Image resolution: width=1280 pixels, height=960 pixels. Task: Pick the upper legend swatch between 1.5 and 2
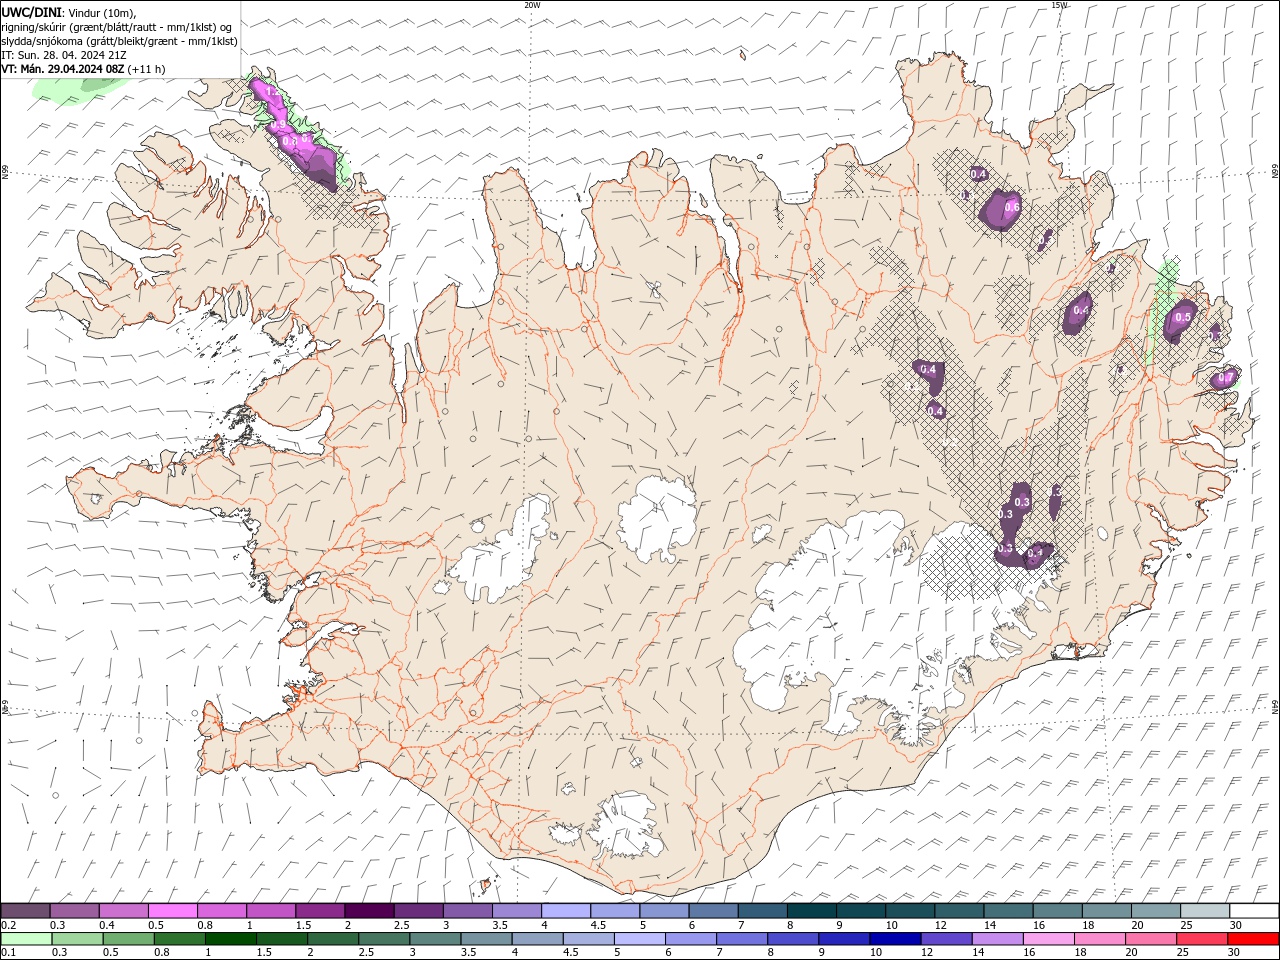(x=319, y=910)
